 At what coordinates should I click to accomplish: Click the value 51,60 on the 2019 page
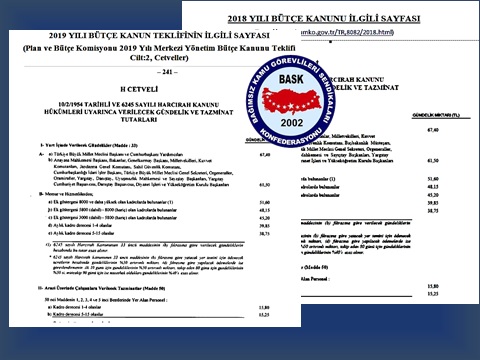pyautogui.click(x=265, y=202)
